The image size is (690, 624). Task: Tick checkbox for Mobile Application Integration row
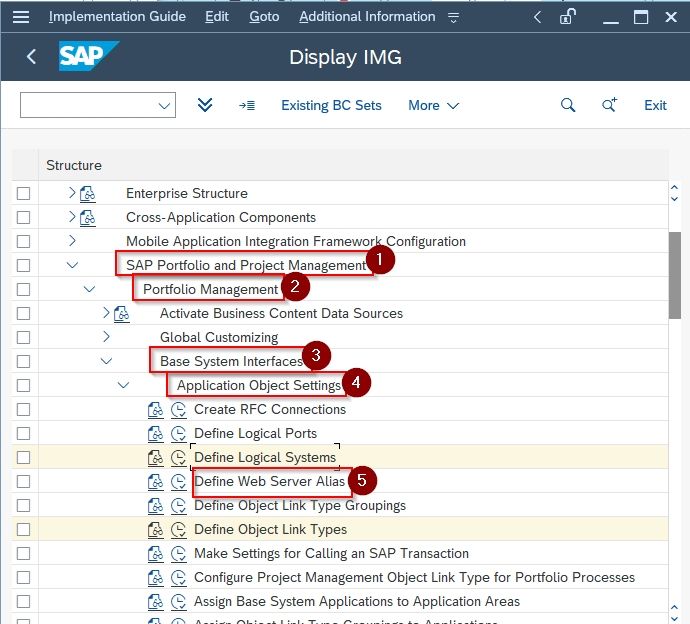click(23, 241)
